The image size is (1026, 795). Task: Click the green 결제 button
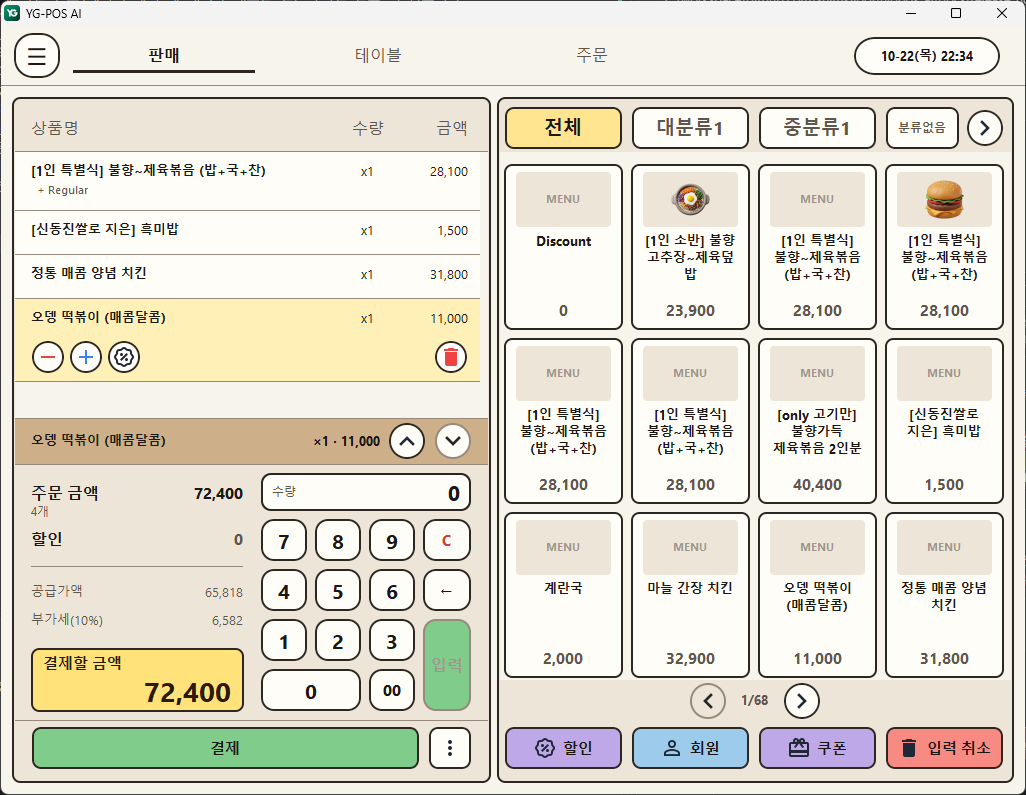point(225,748)
